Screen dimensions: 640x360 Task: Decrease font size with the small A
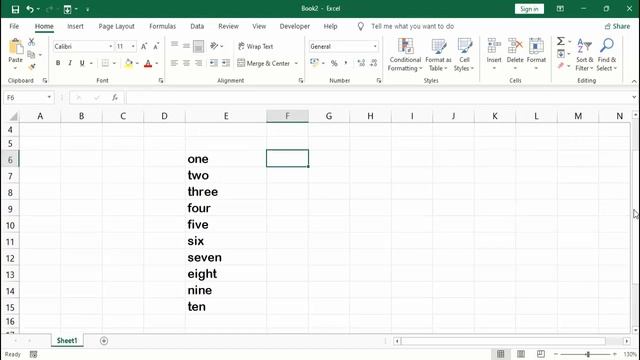point(156,47)
